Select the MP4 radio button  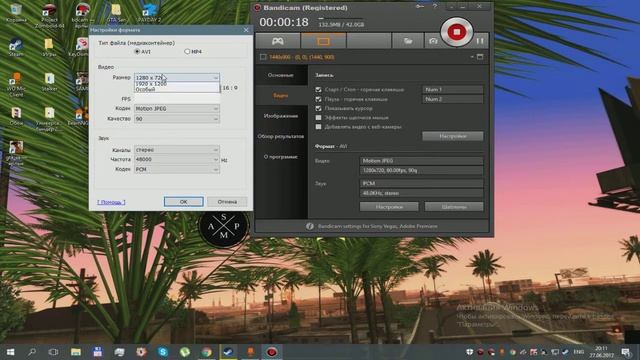pyautogui.click(x=187, y=51)
